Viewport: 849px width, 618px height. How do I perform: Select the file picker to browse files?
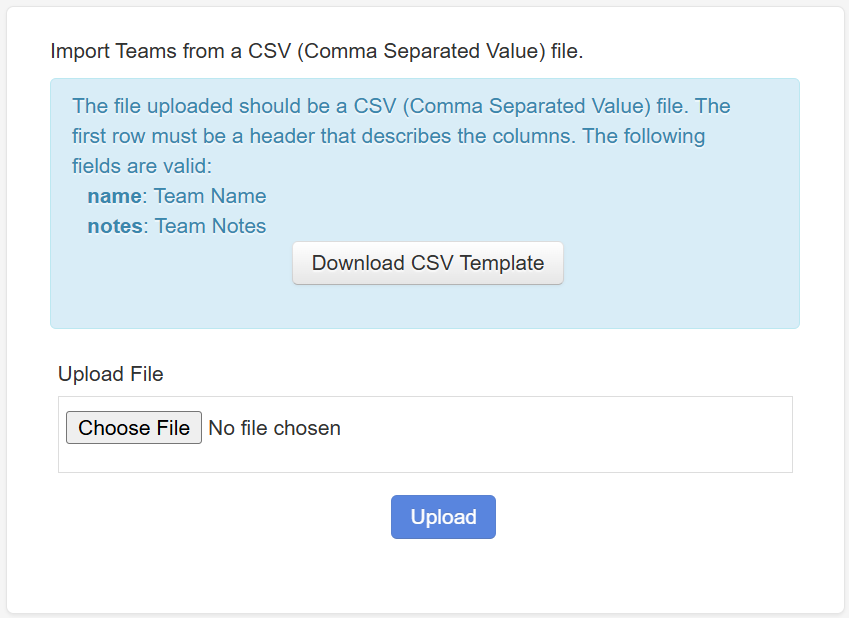133,427
